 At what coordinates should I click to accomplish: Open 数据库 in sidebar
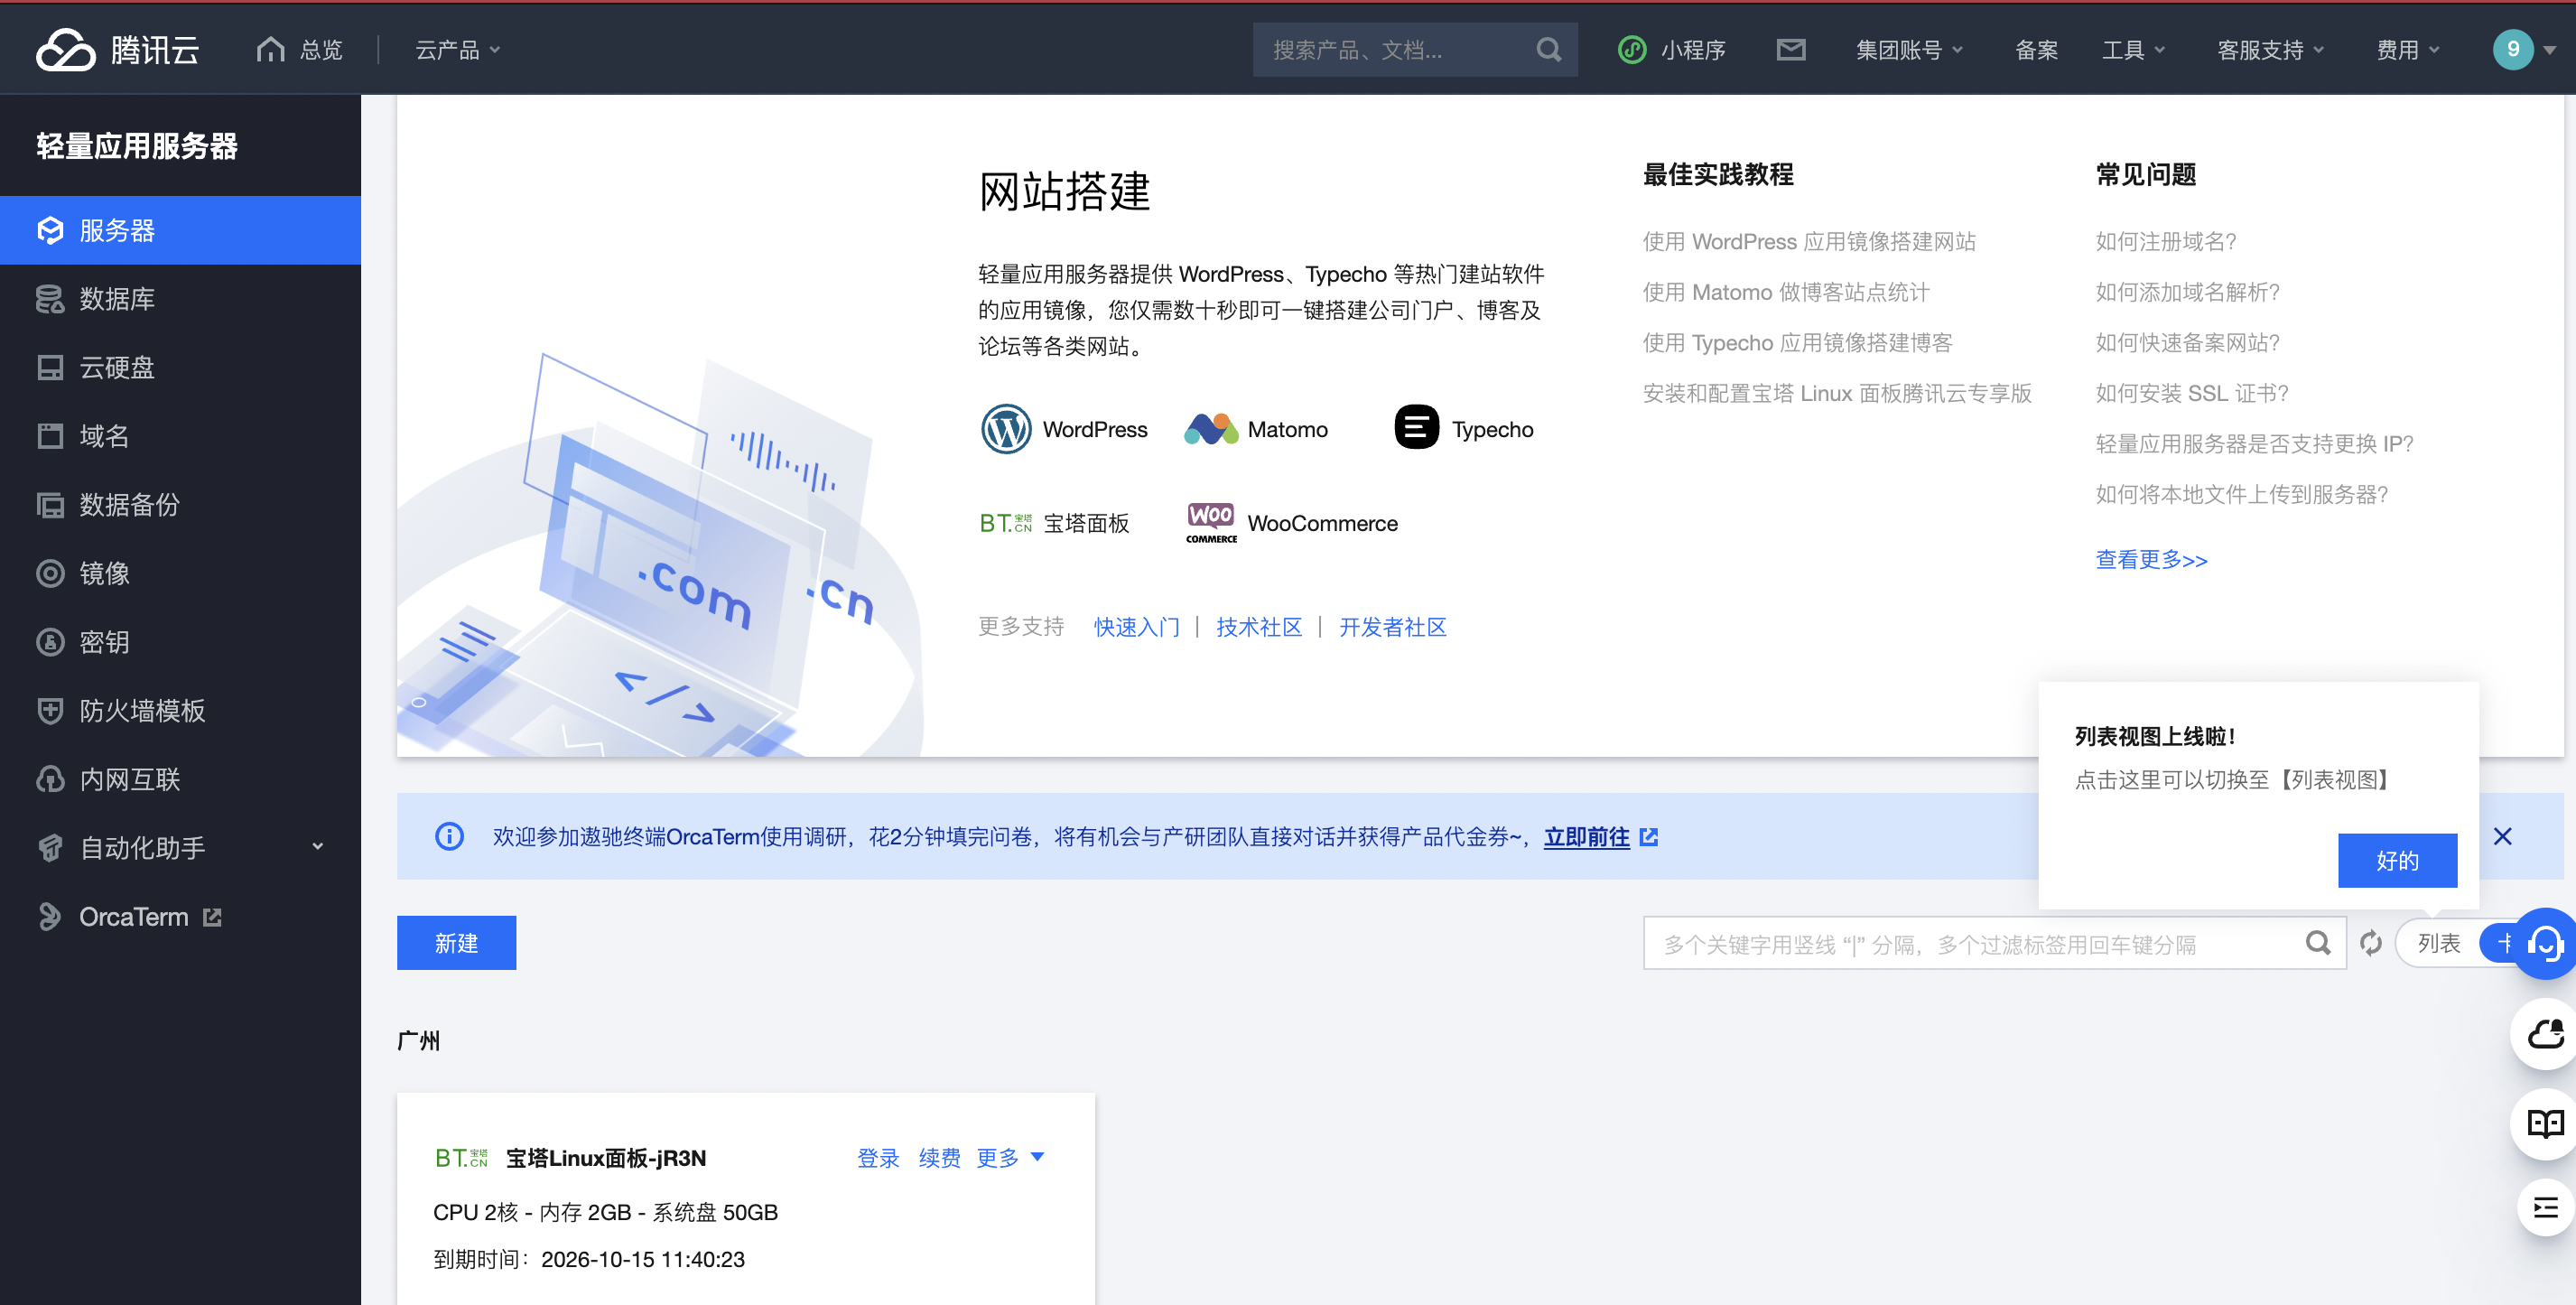click(180, 298)
